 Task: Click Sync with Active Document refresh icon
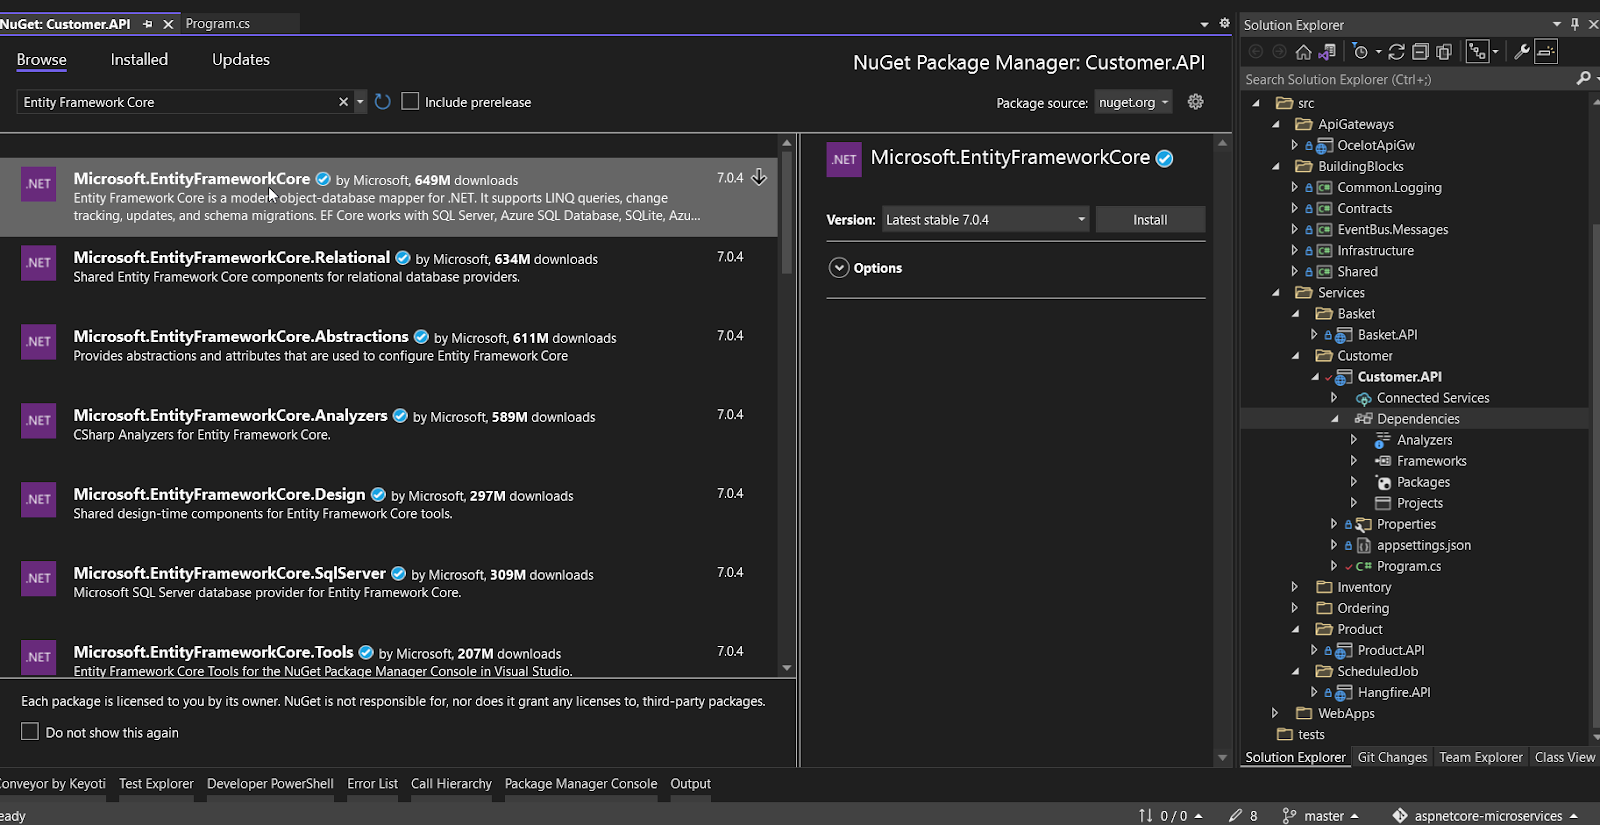coord(1397,52)
